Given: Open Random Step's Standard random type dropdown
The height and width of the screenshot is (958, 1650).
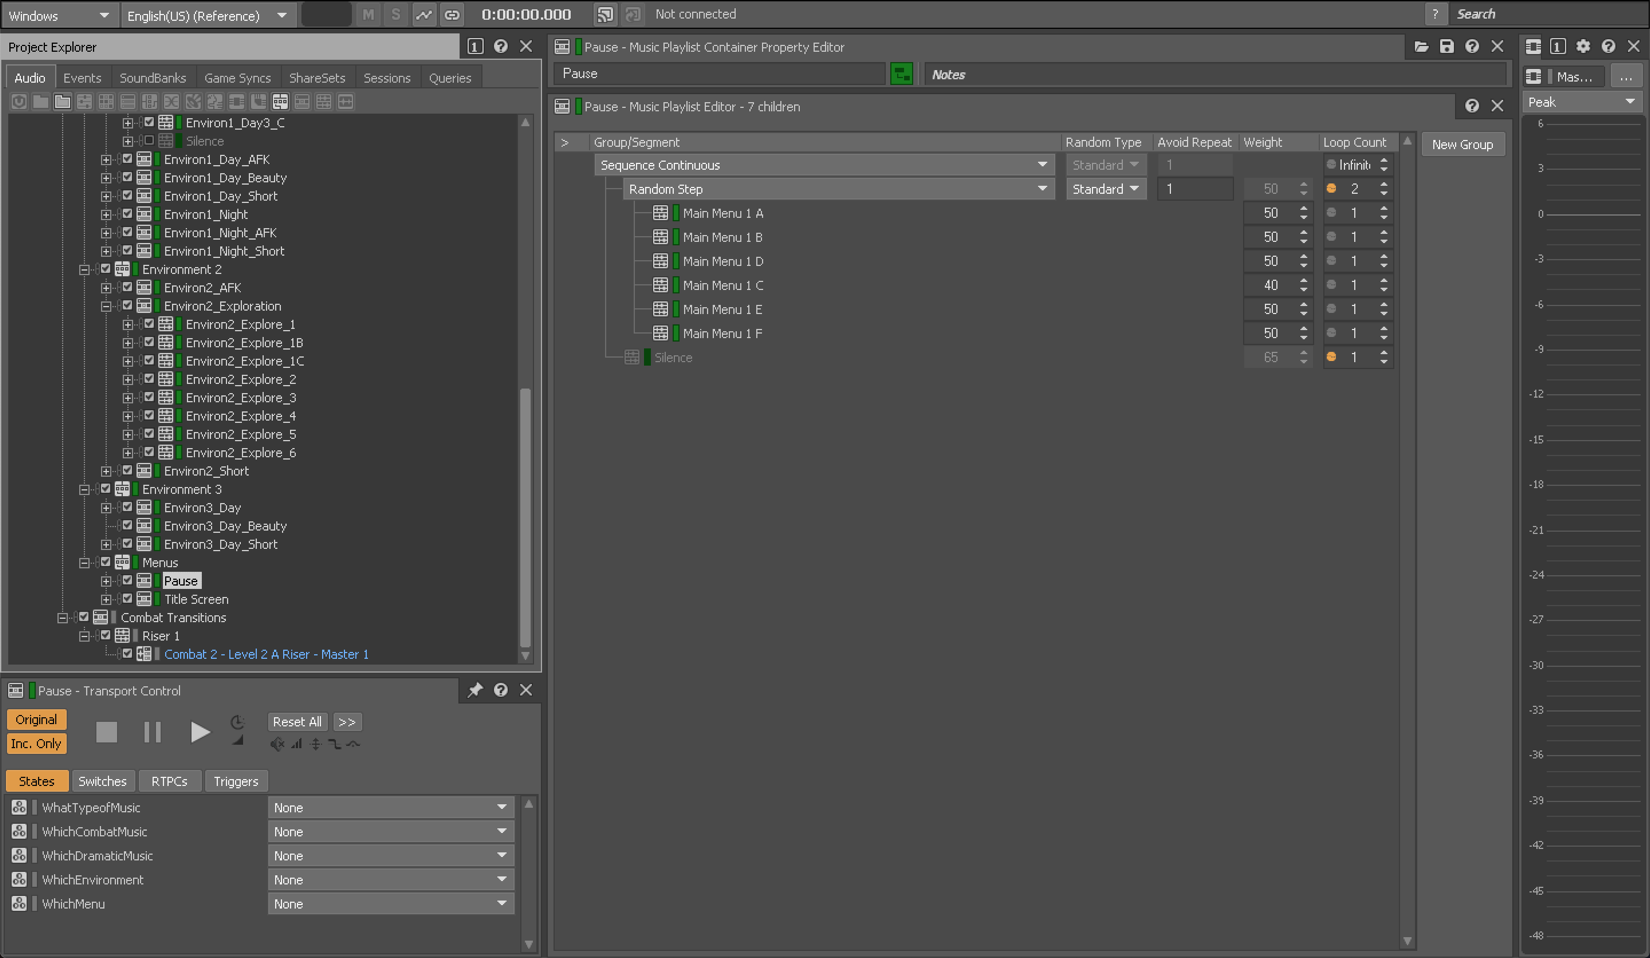Looking at the screenshot, I should [1105, 189].
